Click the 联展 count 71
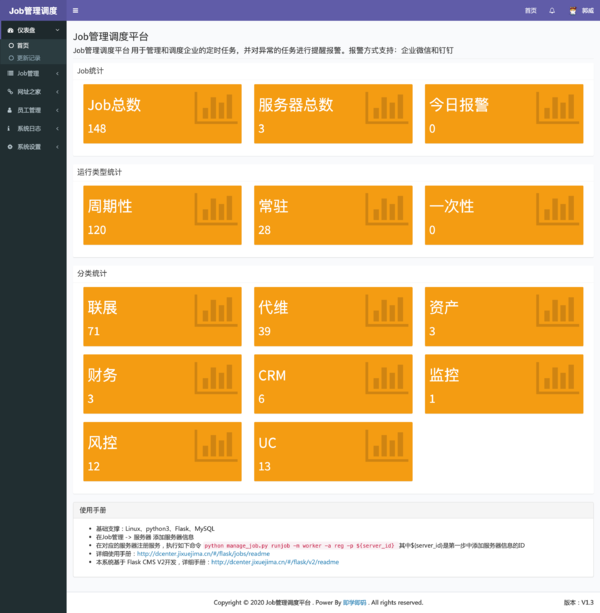The image size is (600, 613). [x=94, y=331]
